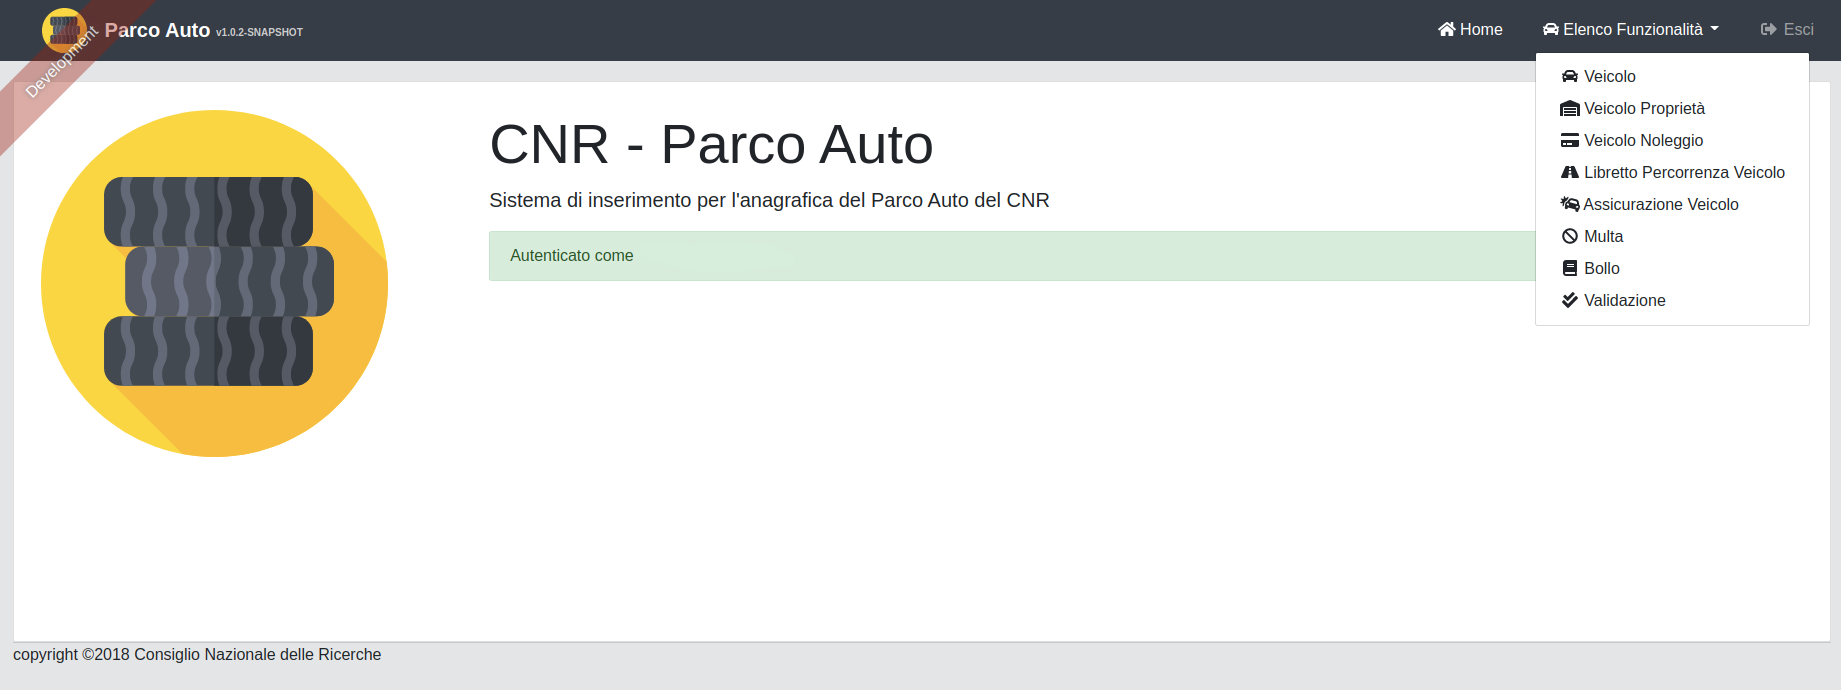Open the Veicolo menu entry
The width and height of the screenshot is (1841, 690).
tap(1672, 76)
